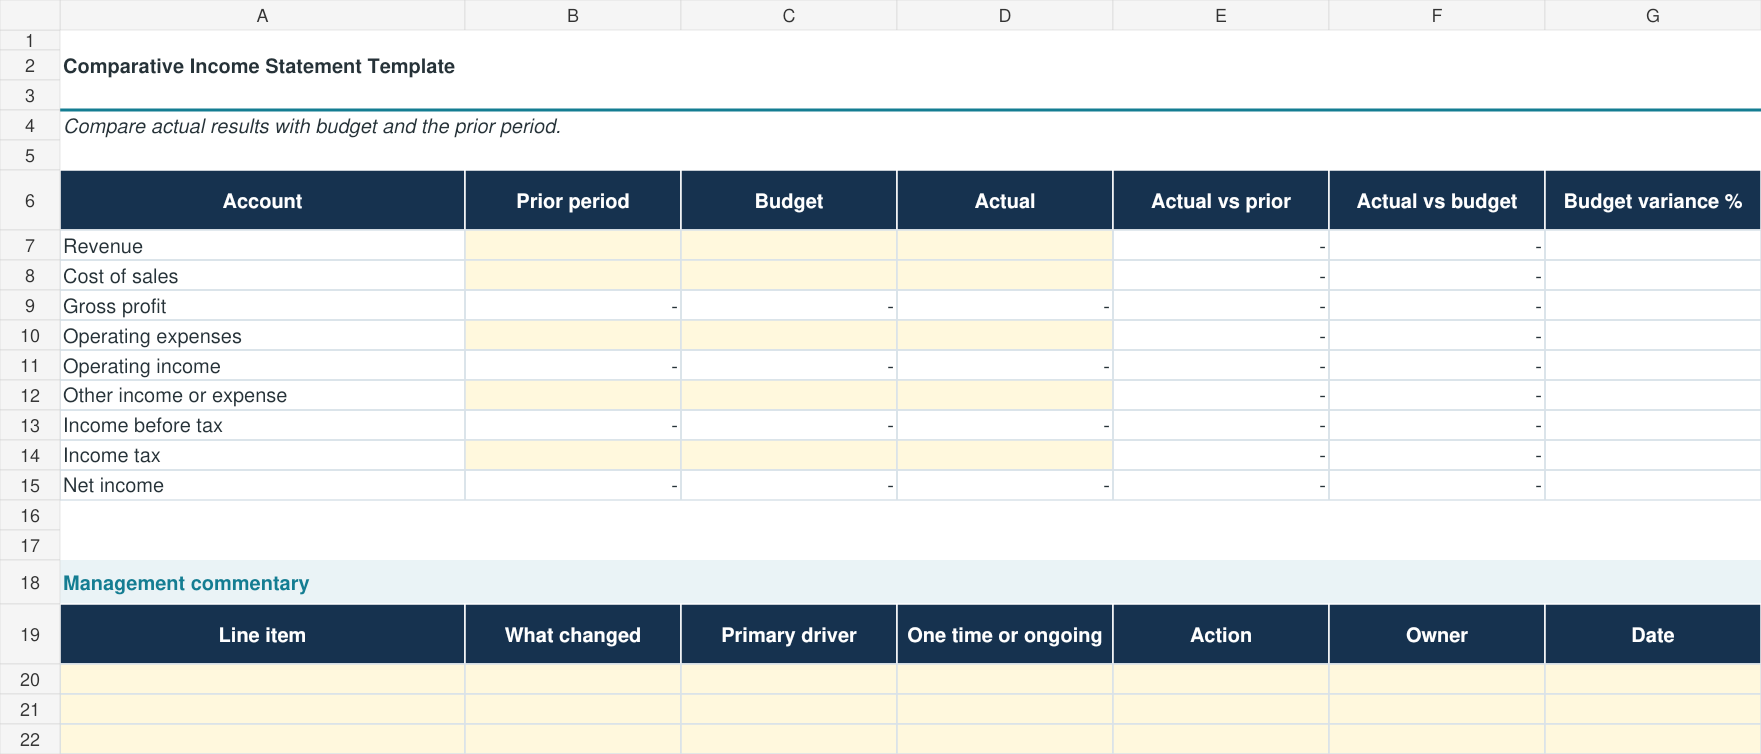Select column A header
Screen dimensions: 1761x754
click(262, 15)
